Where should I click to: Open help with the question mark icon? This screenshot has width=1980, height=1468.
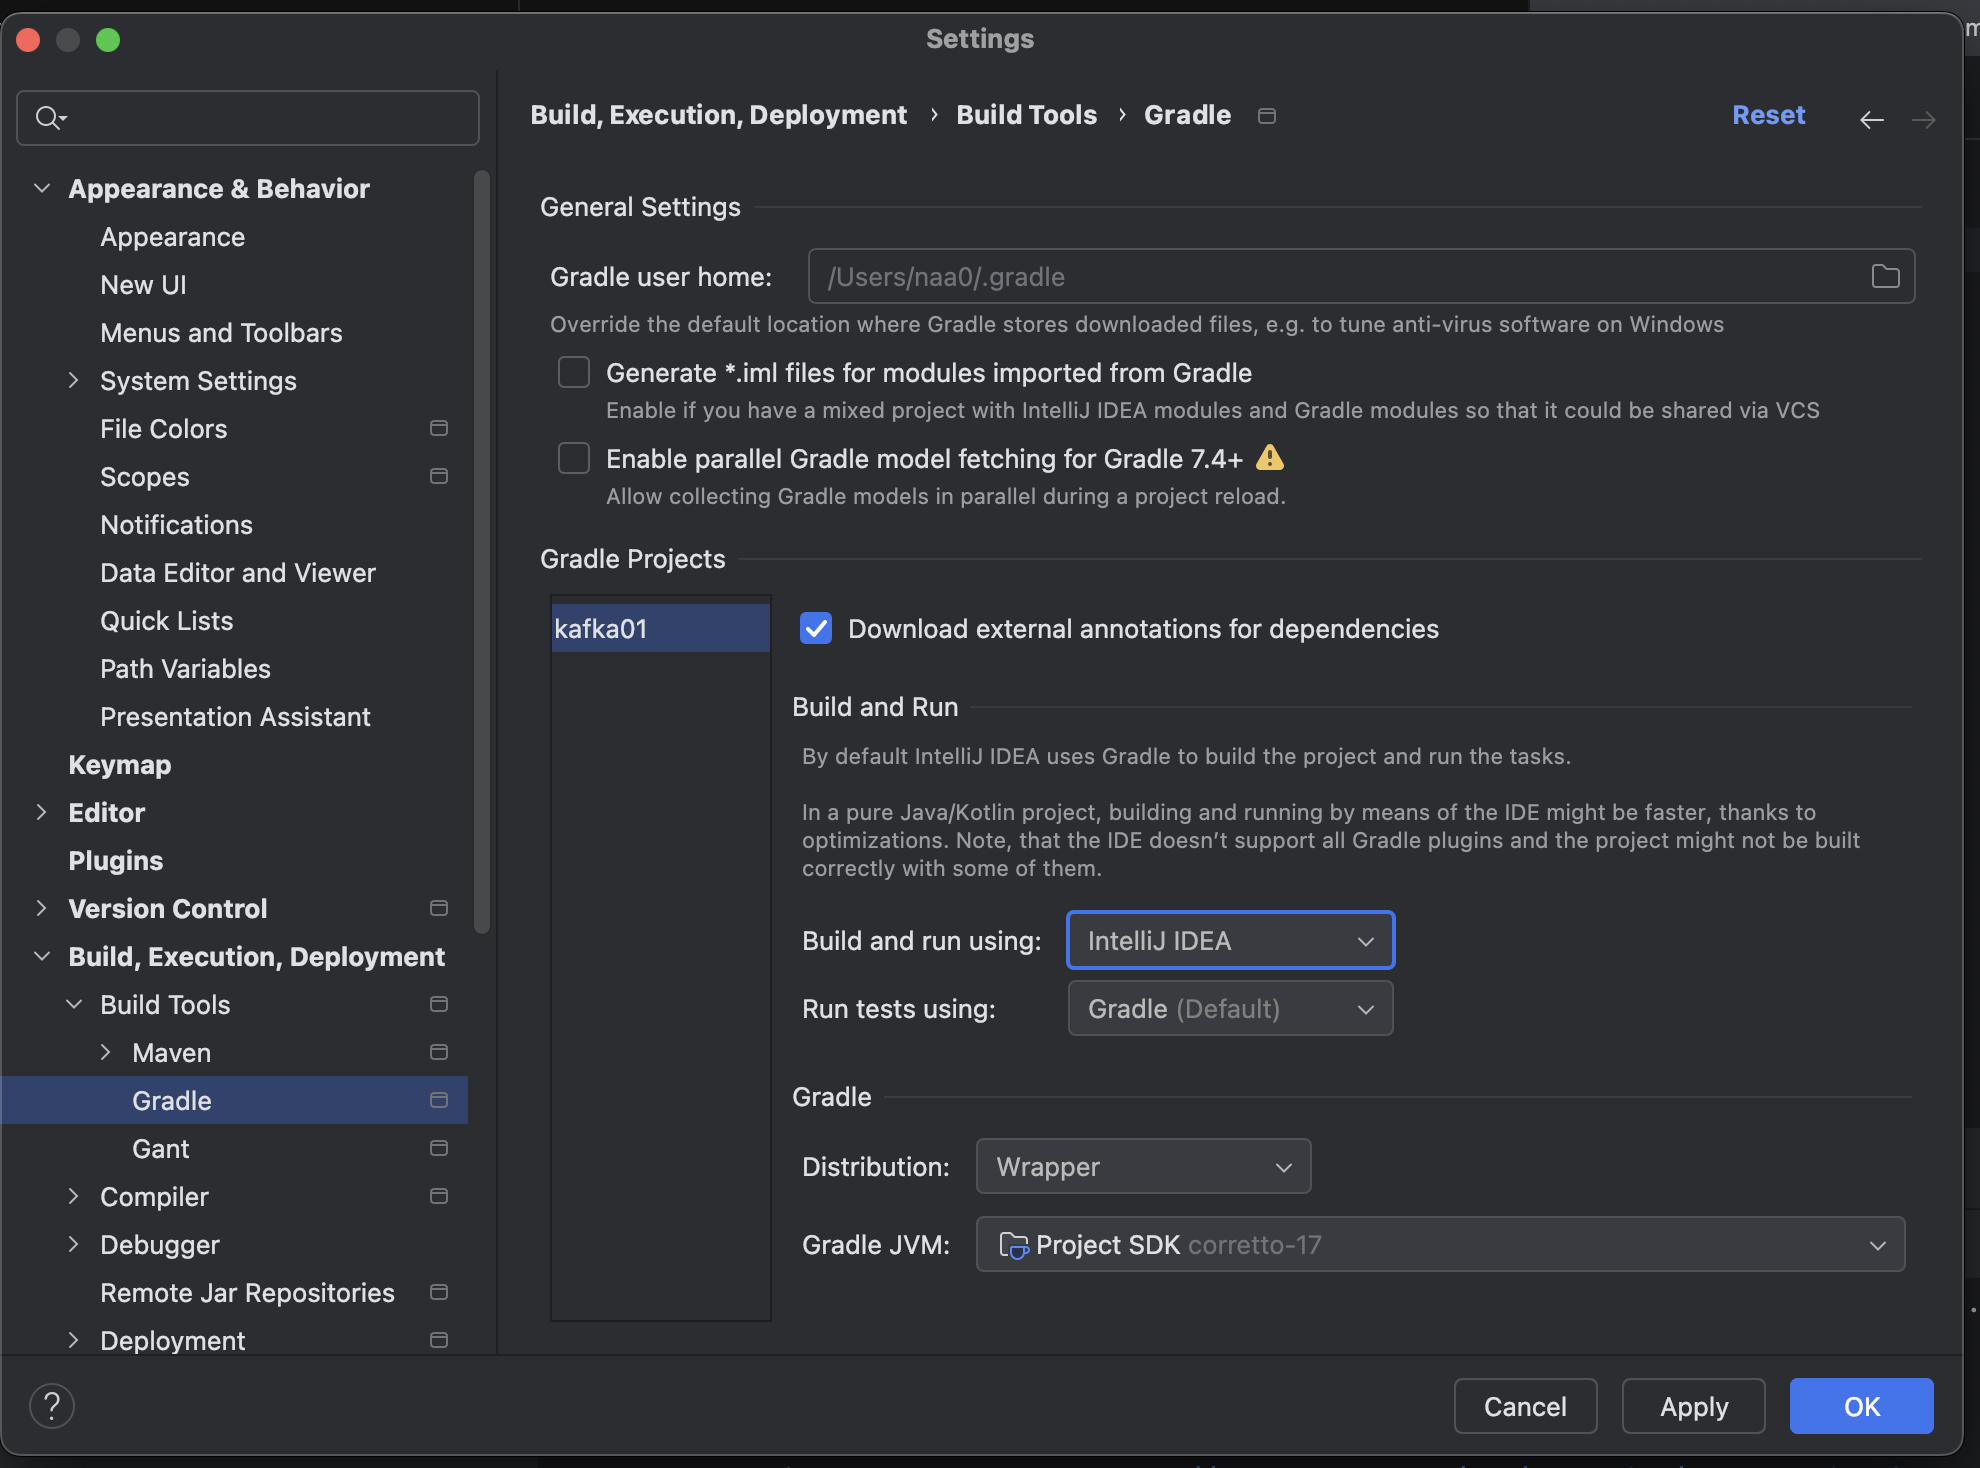(x=52, y=1406)
